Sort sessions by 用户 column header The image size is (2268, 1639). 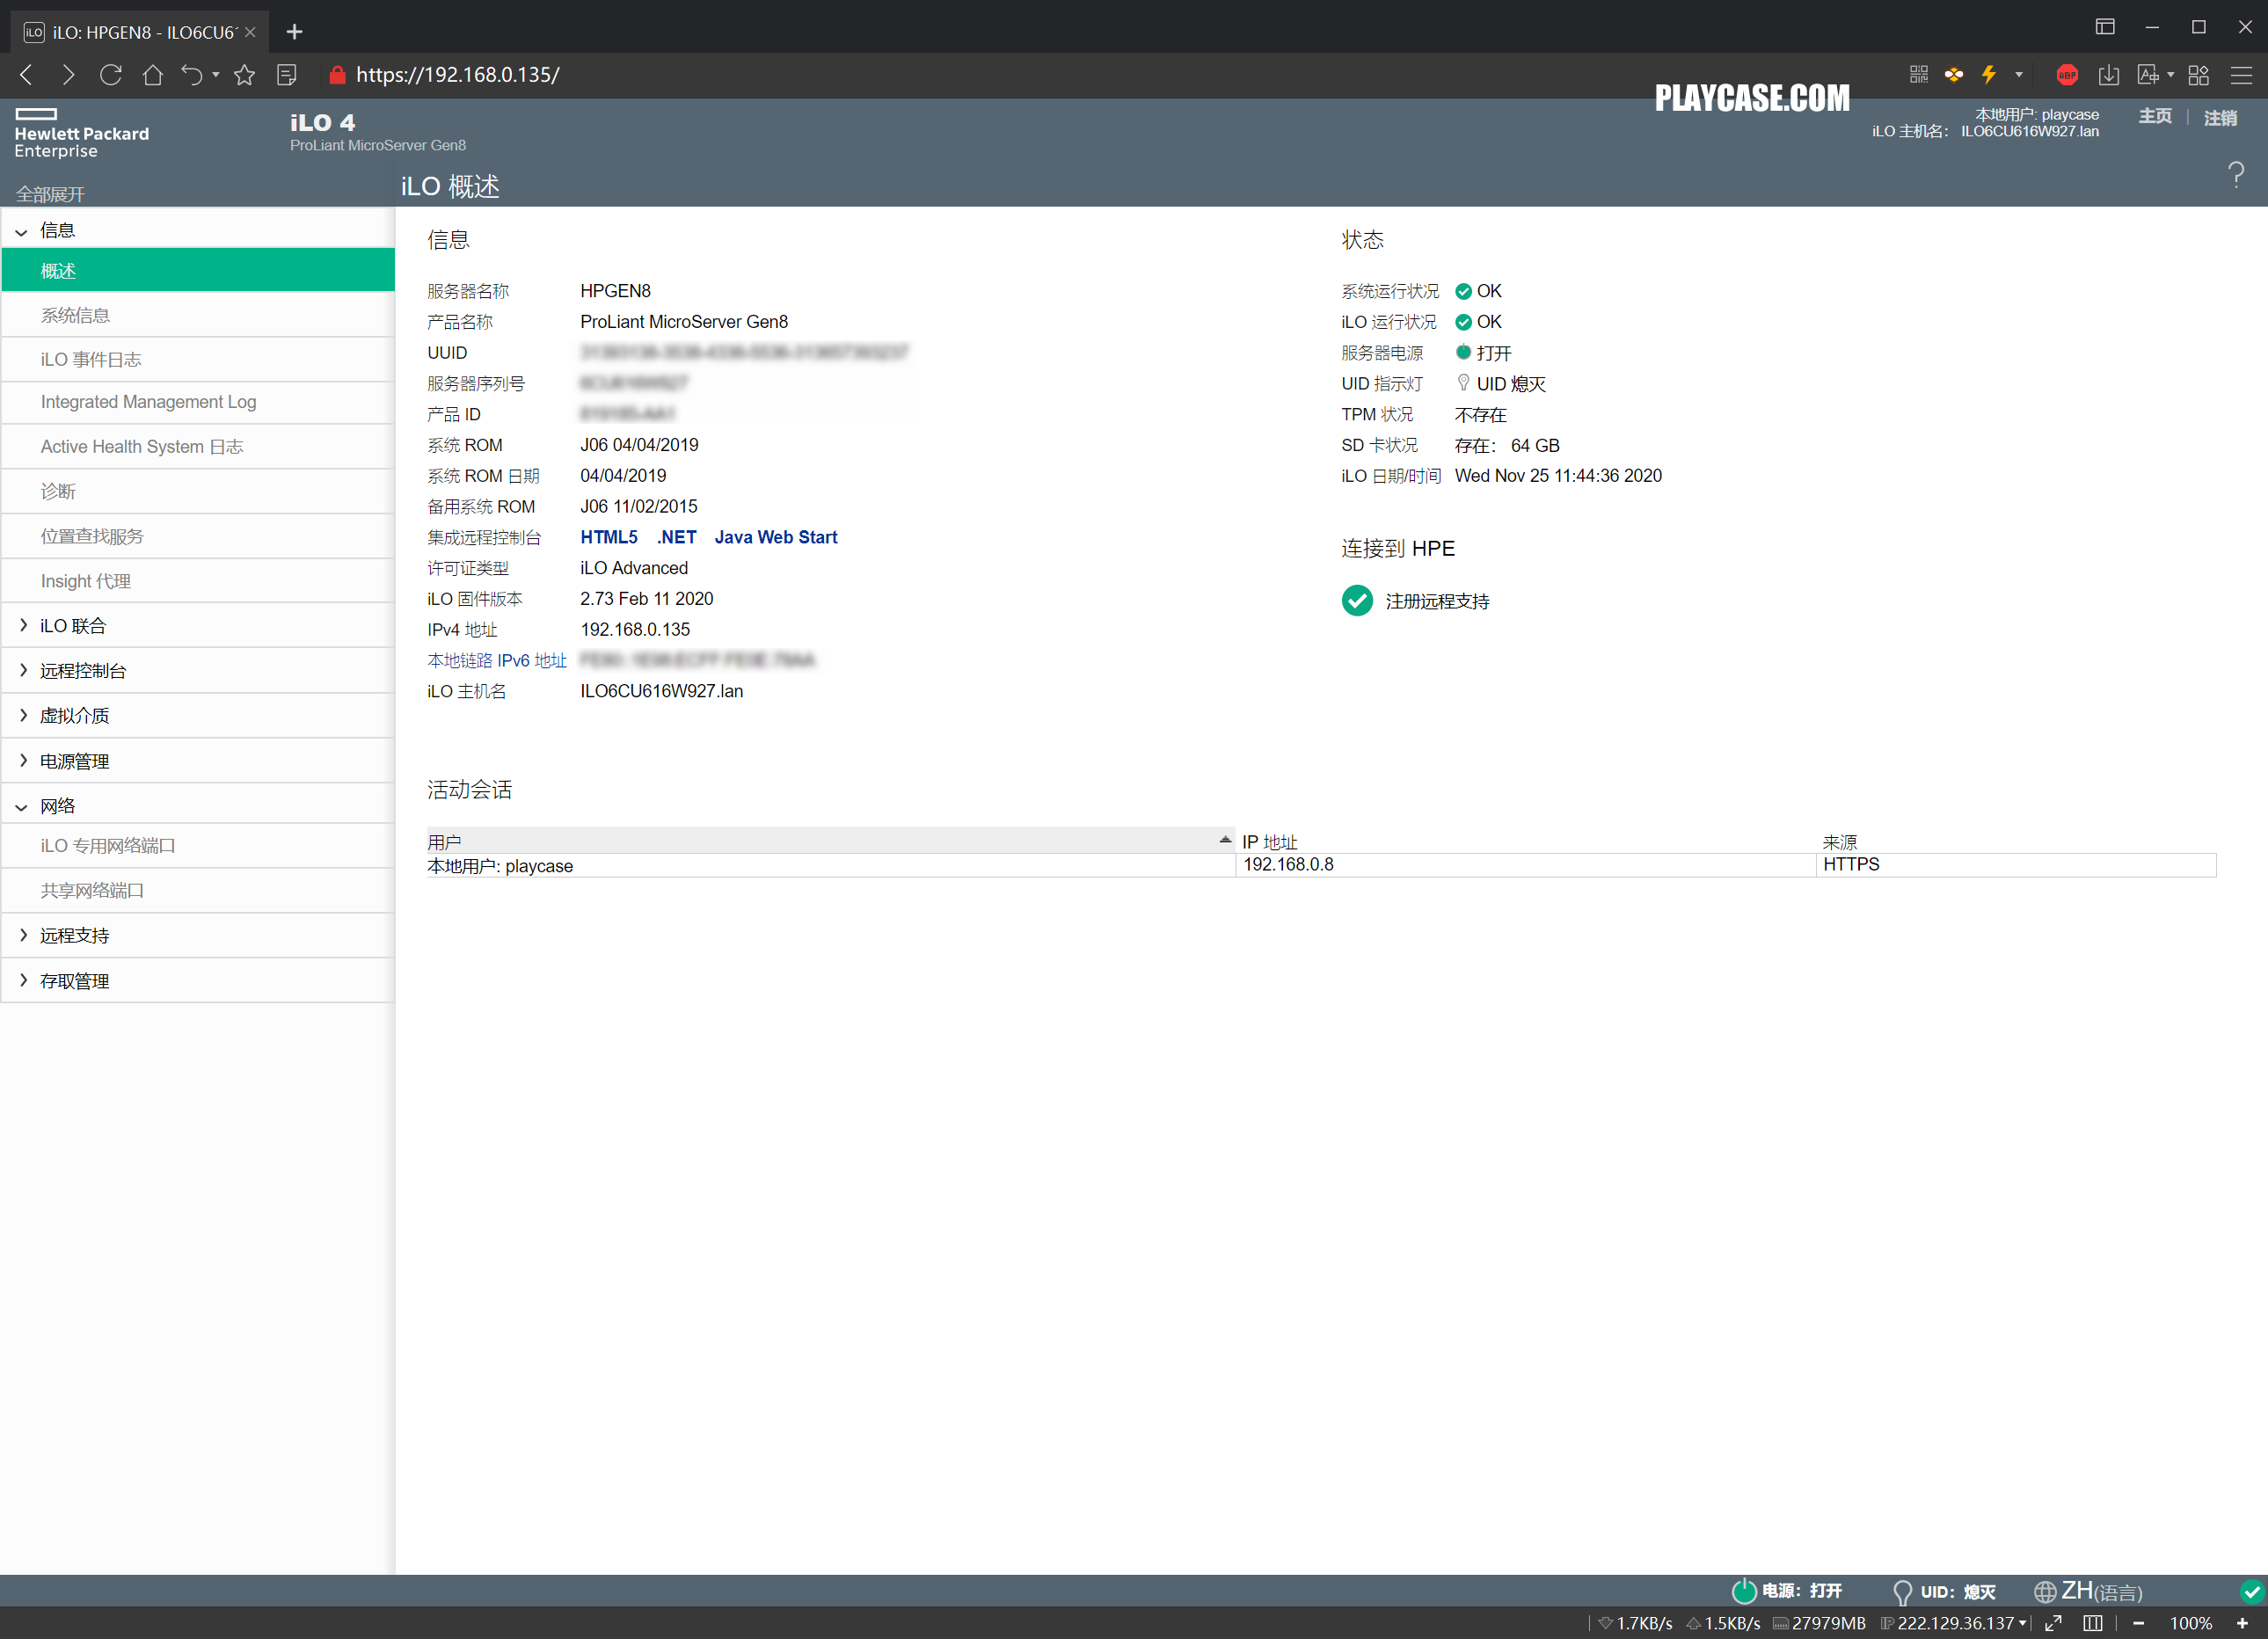click(830, 841)
